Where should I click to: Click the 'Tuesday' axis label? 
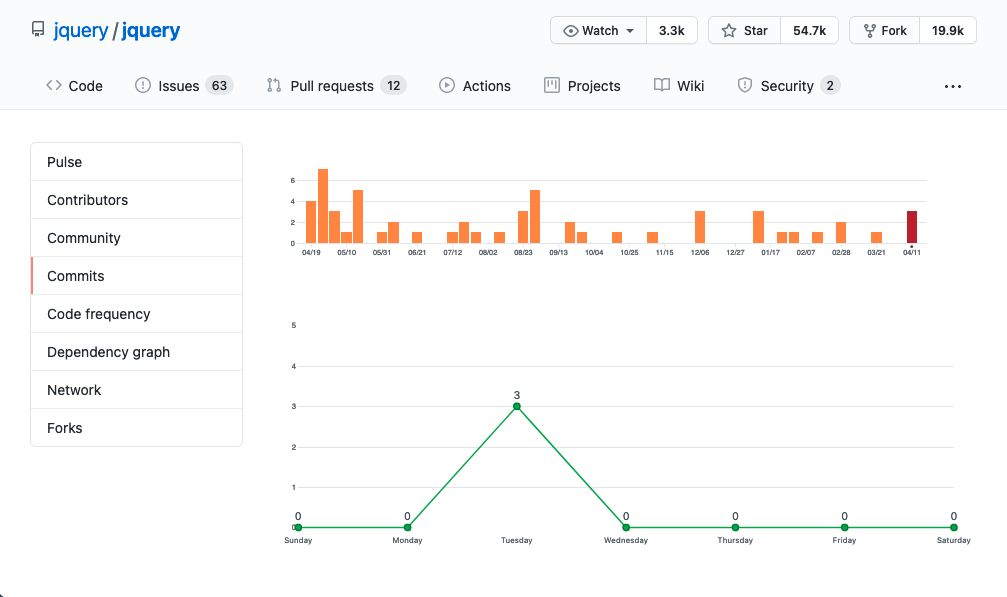[517, 541]
